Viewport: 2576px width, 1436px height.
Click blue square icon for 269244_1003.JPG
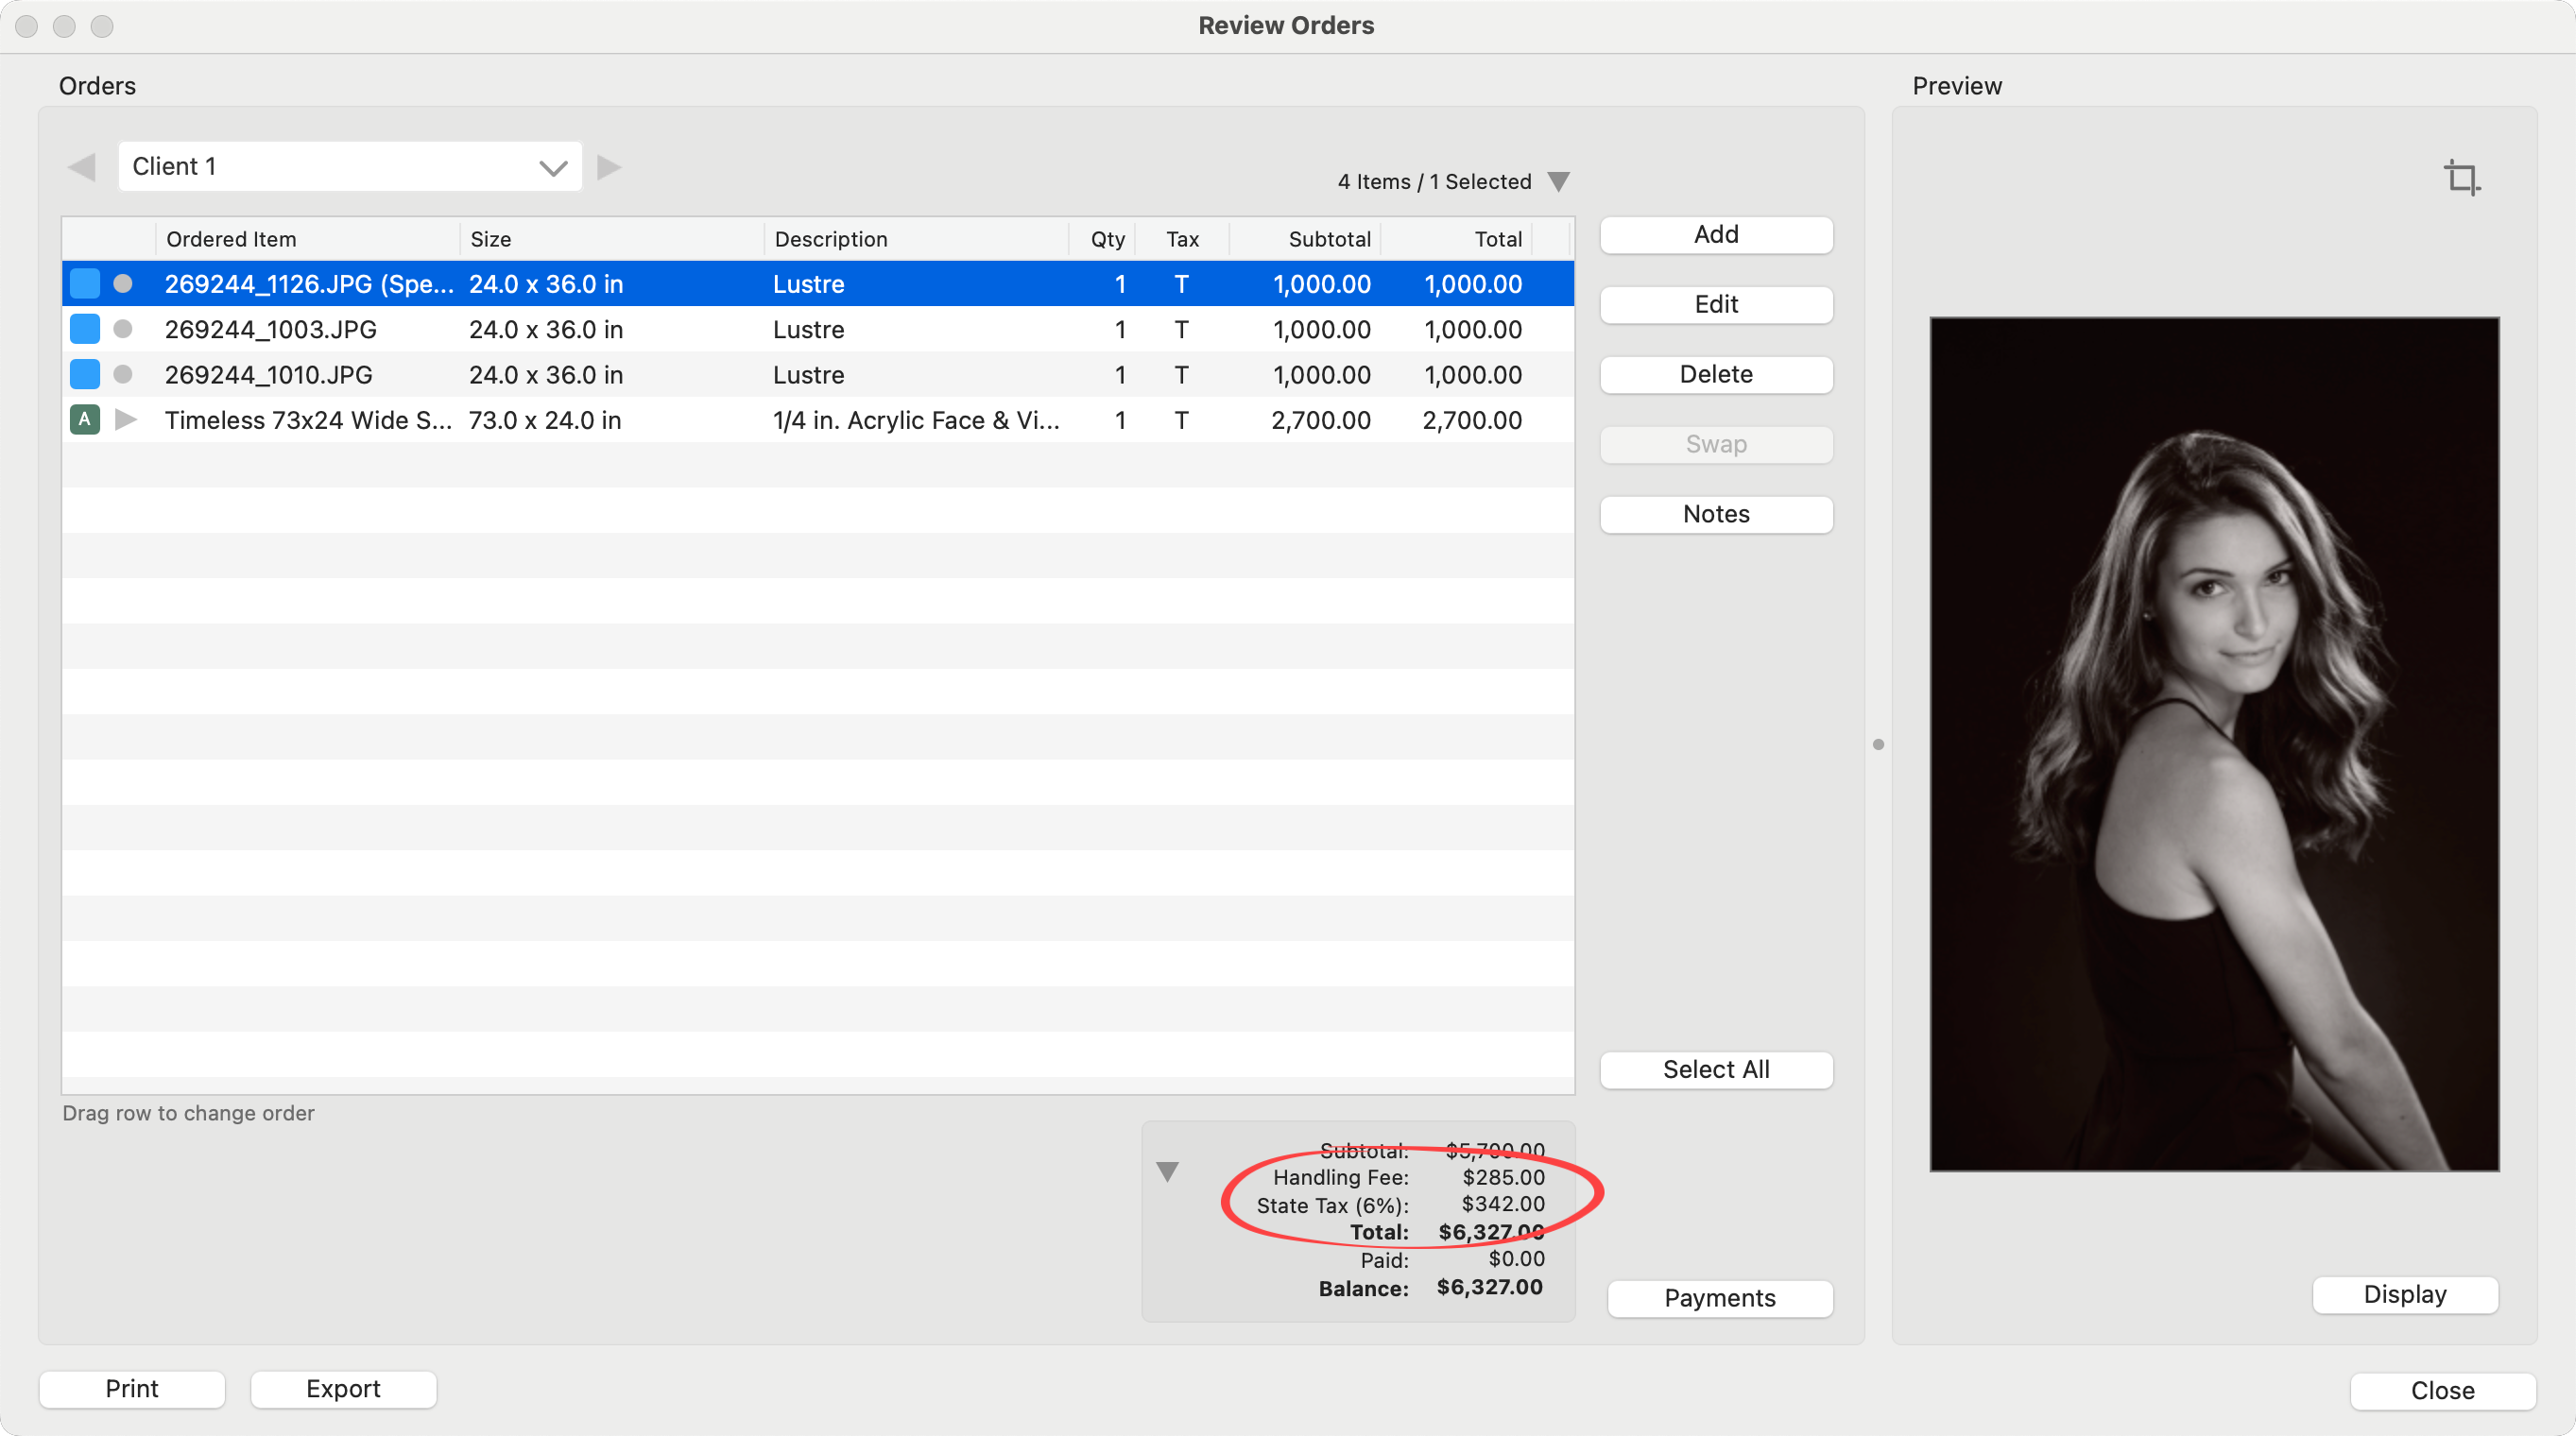pyautogui.click(x=85, y=329)
